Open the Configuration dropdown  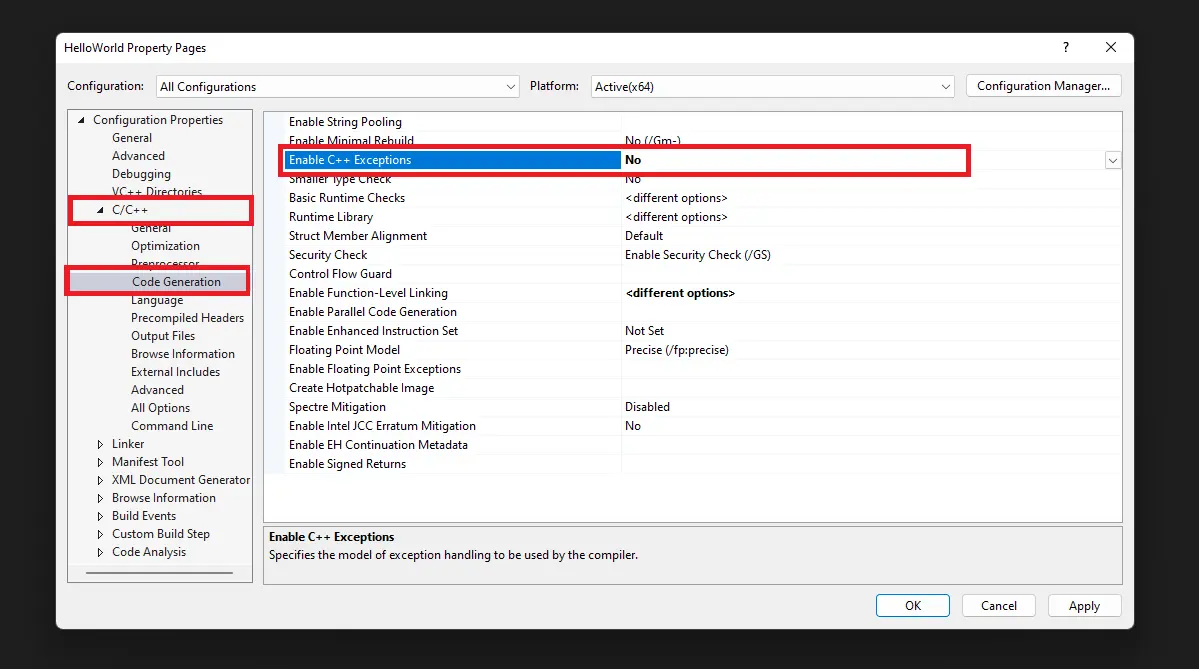[x=337, y=86]
